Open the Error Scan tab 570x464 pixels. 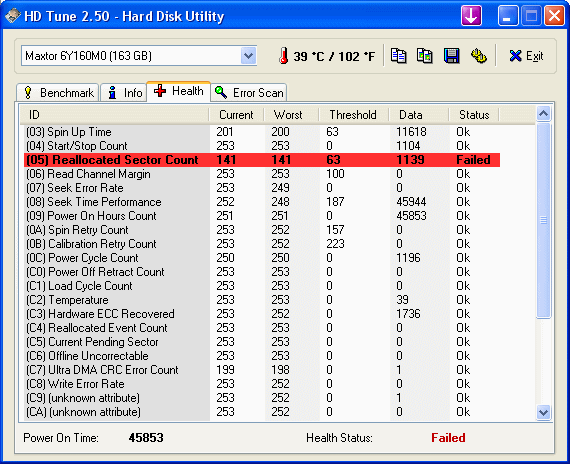249,93
